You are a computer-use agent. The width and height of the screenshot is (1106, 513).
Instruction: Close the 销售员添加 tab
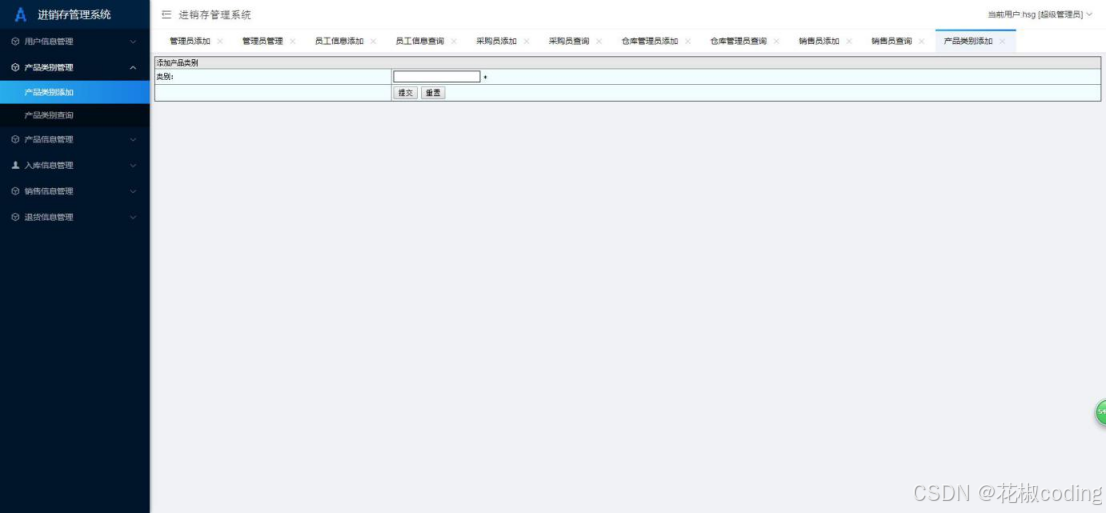pos(849,41)
